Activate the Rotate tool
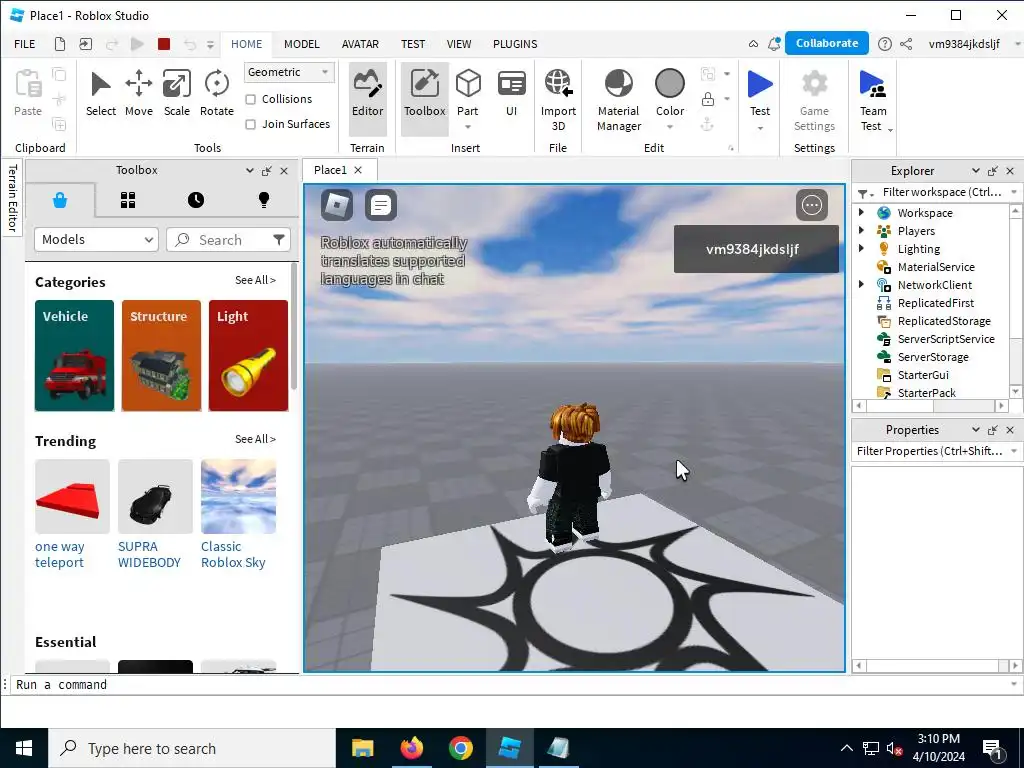The height and width of the screenshot is (768, 1024). (216, 94)
